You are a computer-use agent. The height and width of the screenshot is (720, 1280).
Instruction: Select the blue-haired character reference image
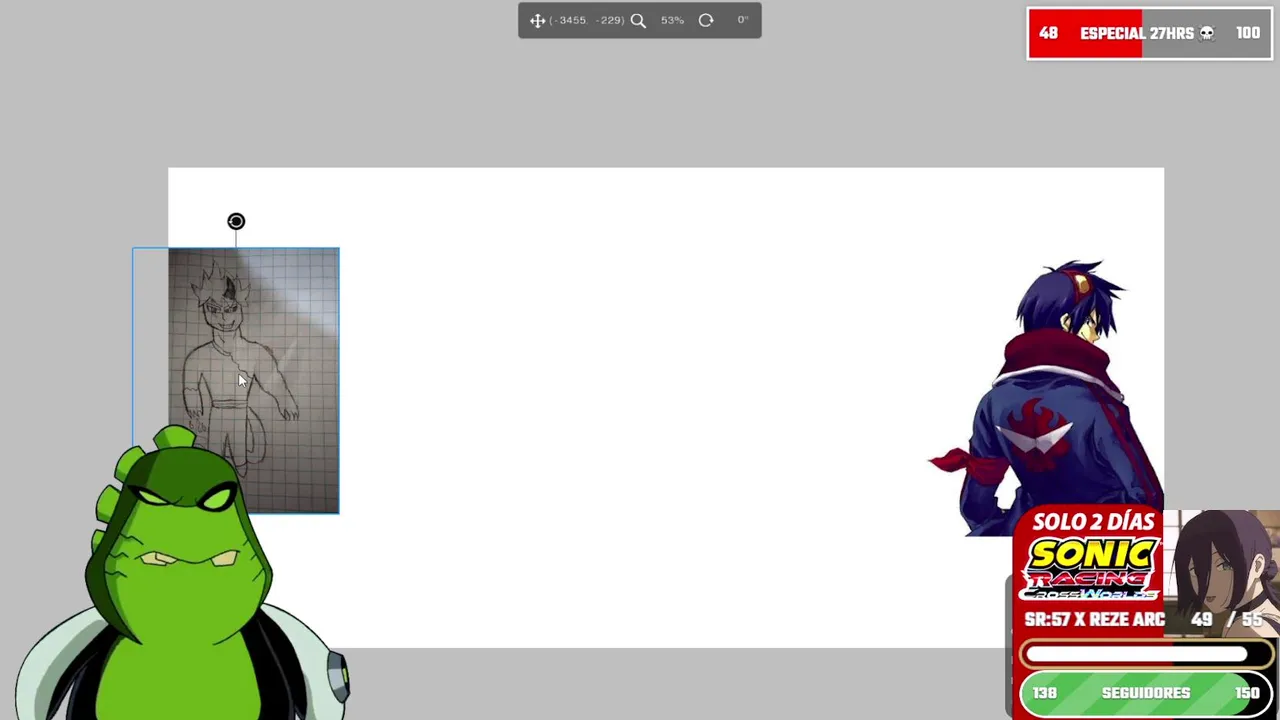[1046, 397]
